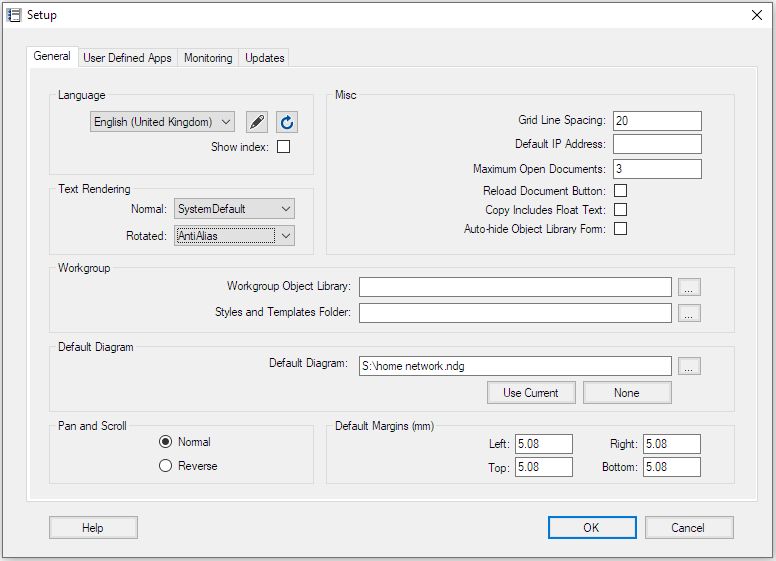Browse for the Default Diagram file
The height and width of the screenshot is (561, 776).
pyautogui.click(x=689, y=366)
